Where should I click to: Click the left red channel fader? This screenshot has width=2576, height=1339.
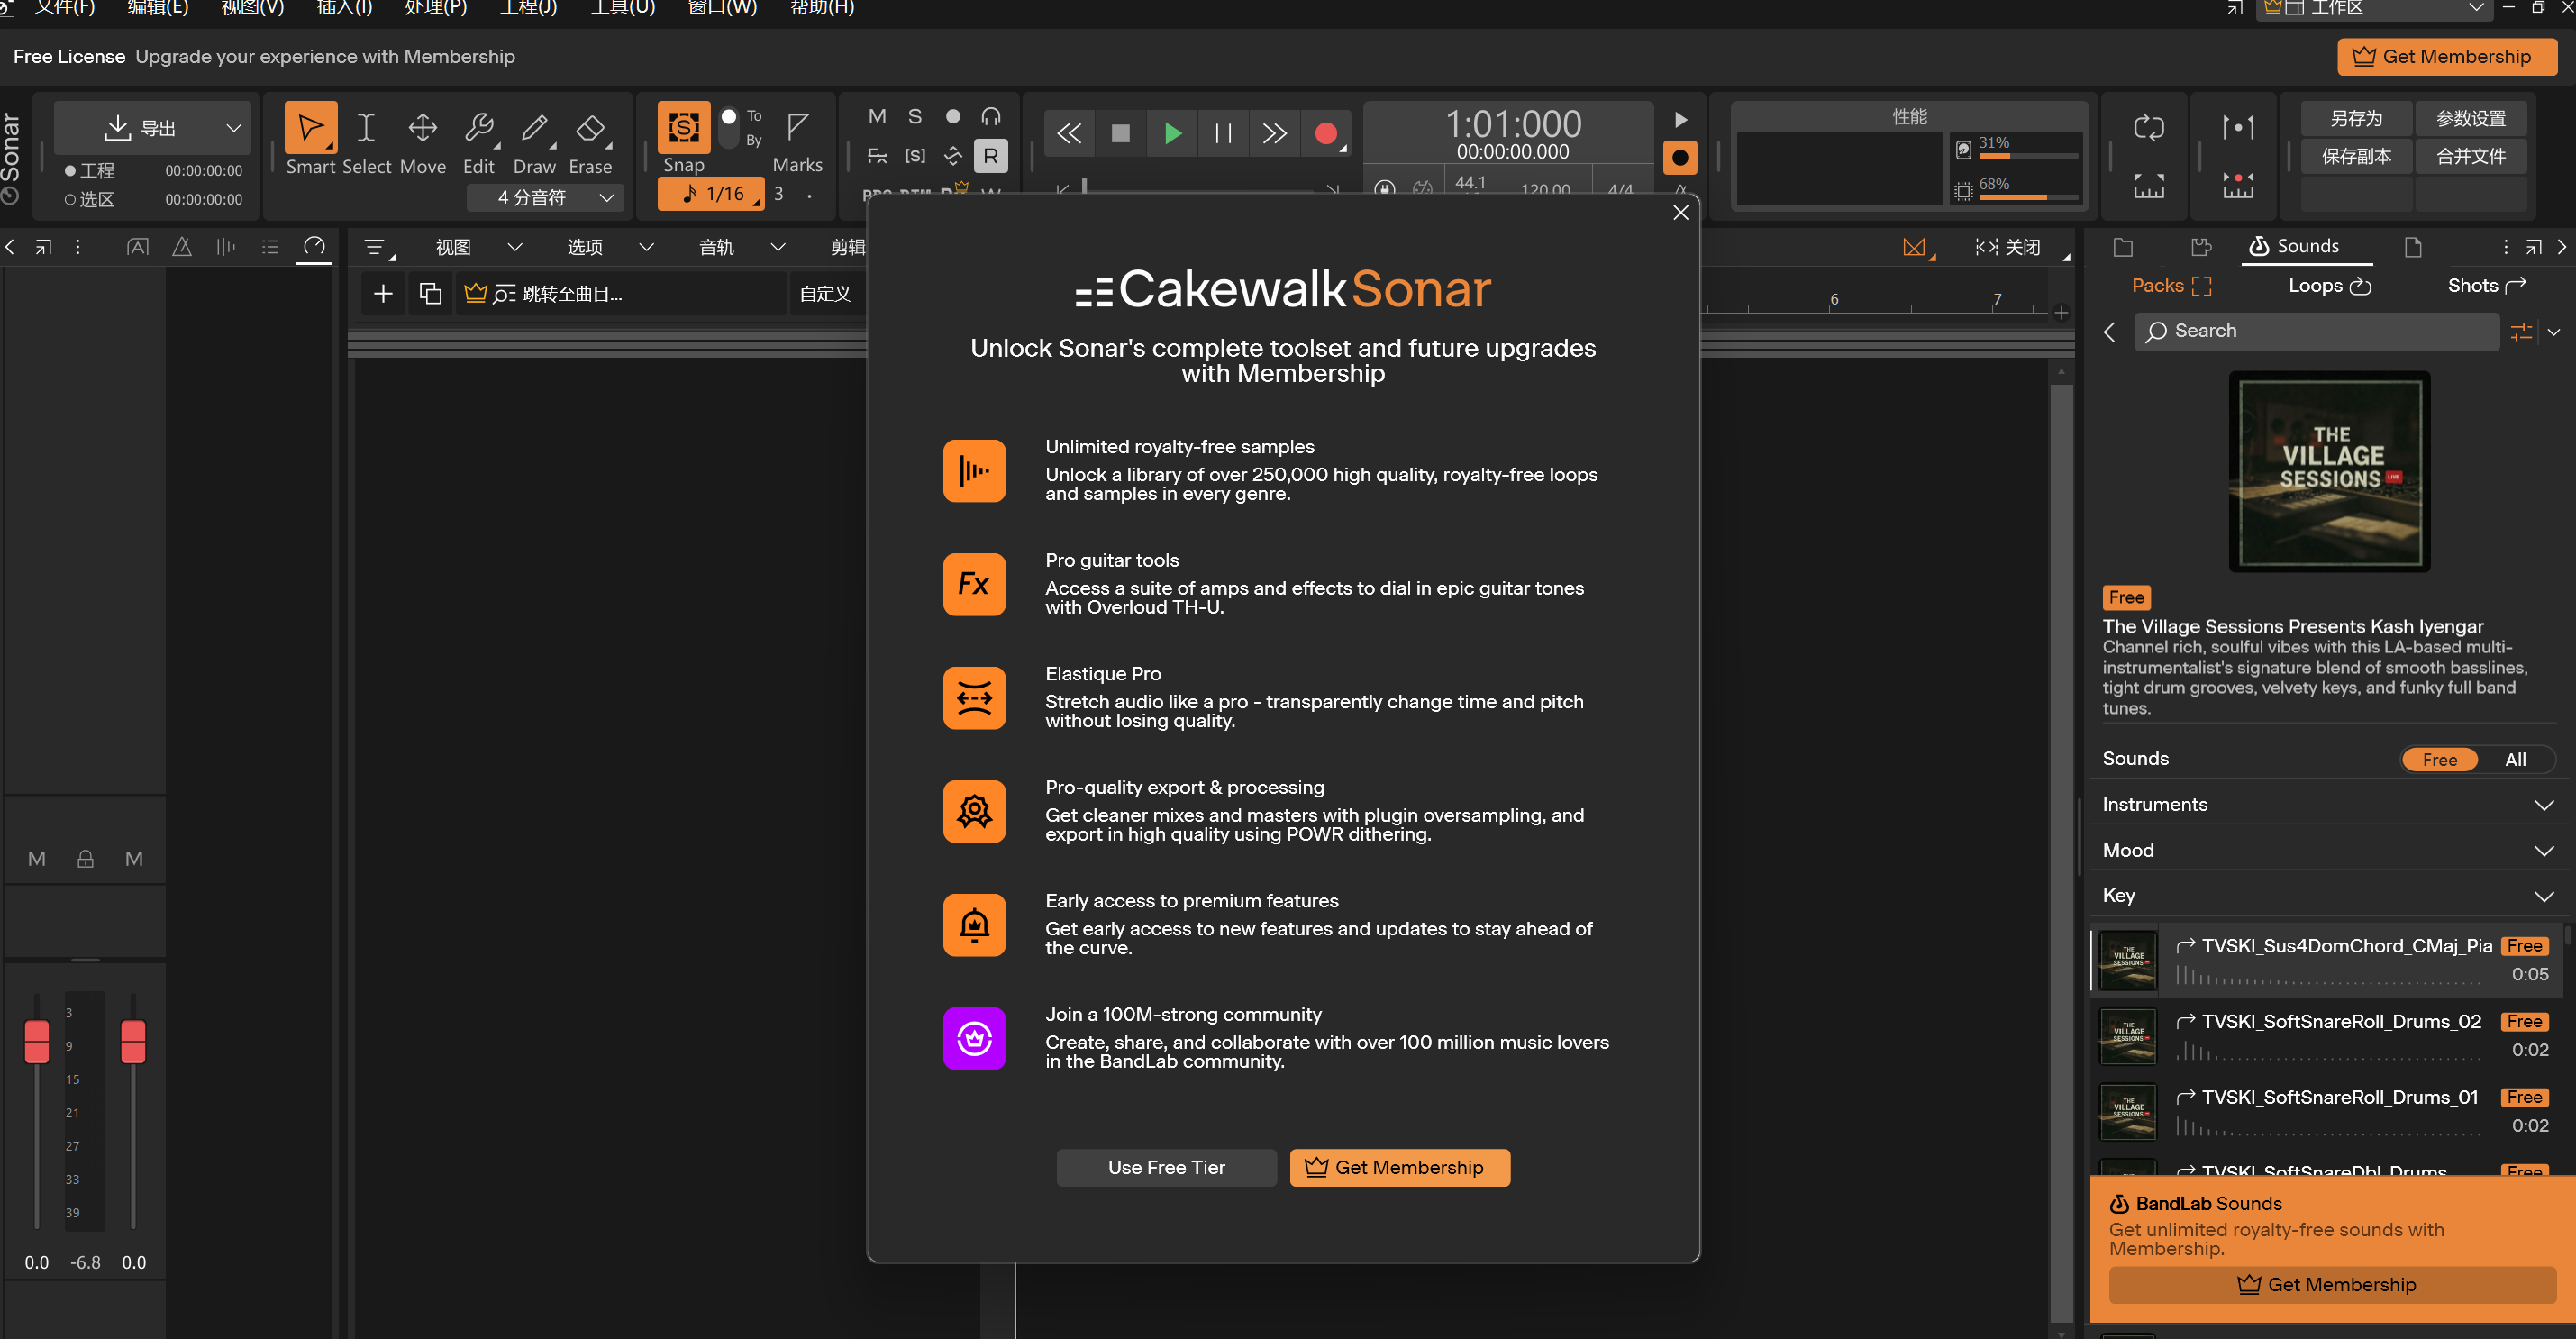pos(37,1042)
